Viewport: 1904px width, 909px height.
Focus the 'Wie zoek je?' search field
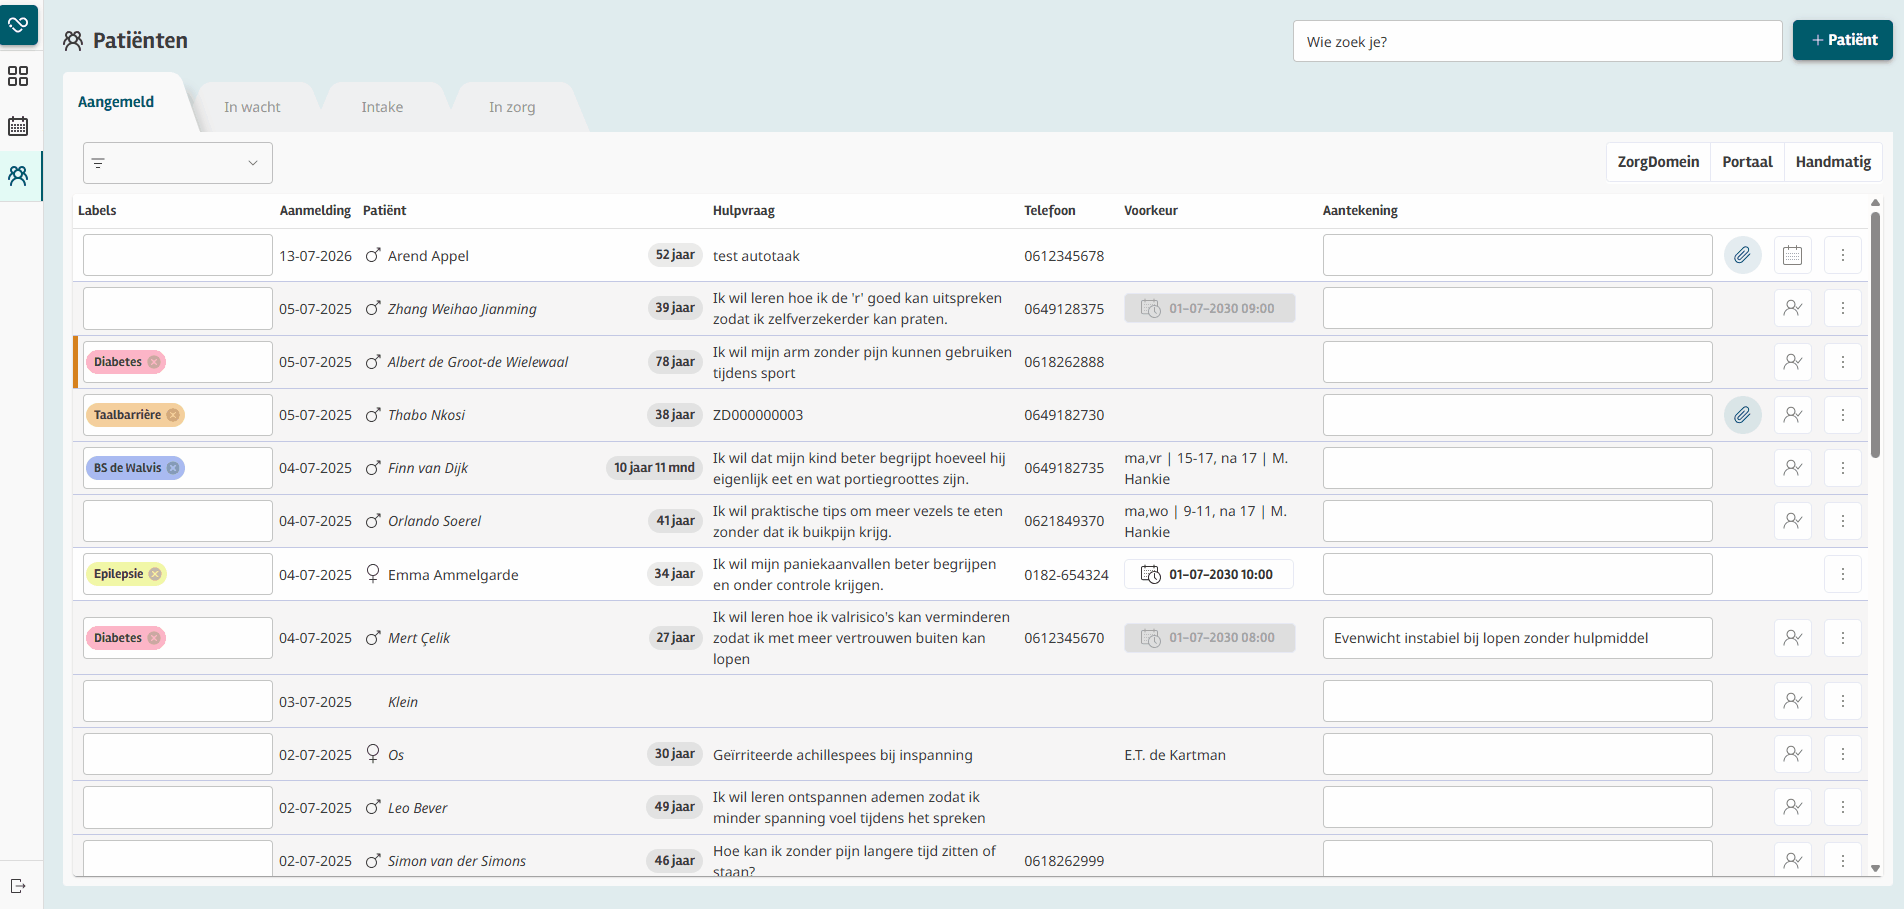tap(1537, 41)
